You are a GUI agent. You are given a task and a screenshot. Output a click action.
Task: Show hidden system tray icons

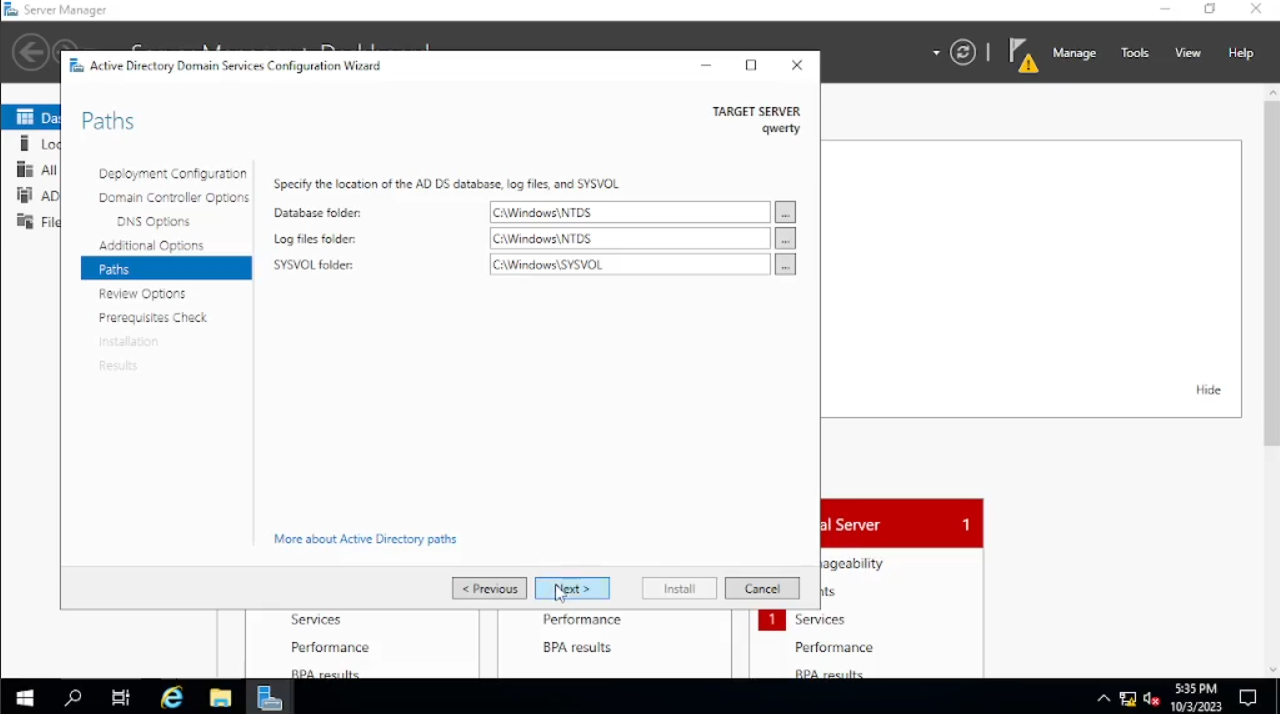[1103, 699]
